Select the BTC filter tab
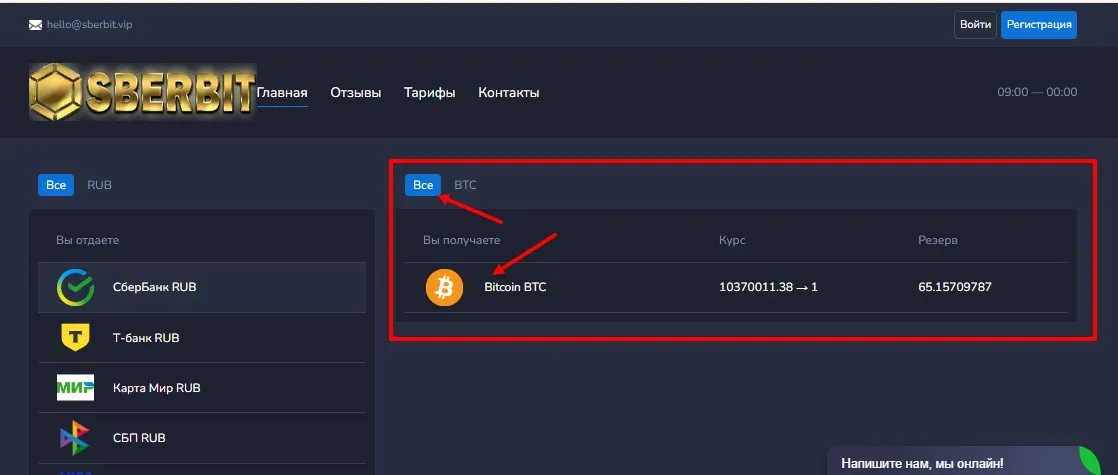1118x475 pixels. tap(465, 185)
